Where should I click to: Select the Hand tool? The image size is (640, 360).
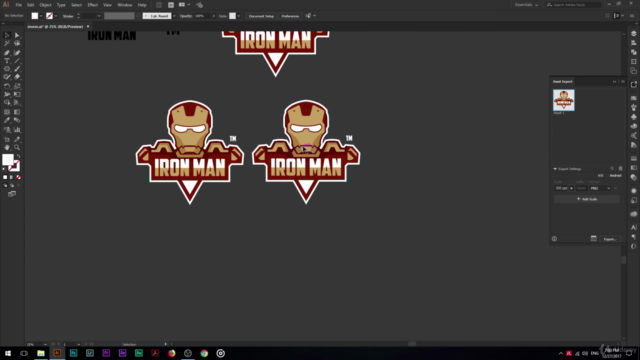coord(7,147)
